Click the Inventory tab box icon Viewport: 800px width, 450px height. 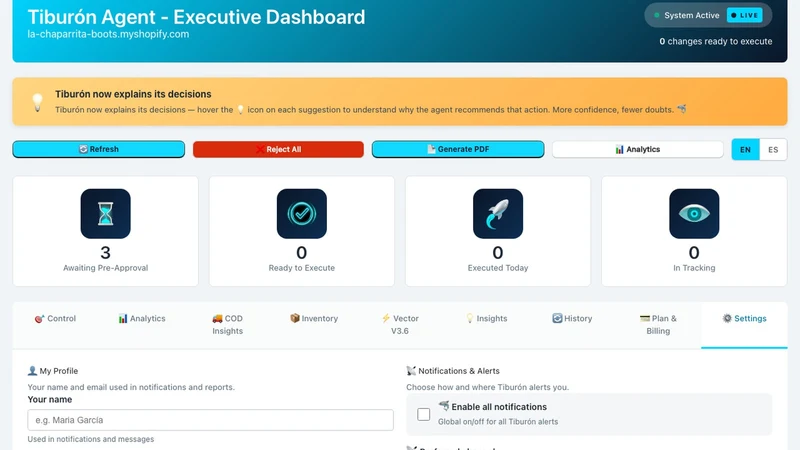(294, 318)
